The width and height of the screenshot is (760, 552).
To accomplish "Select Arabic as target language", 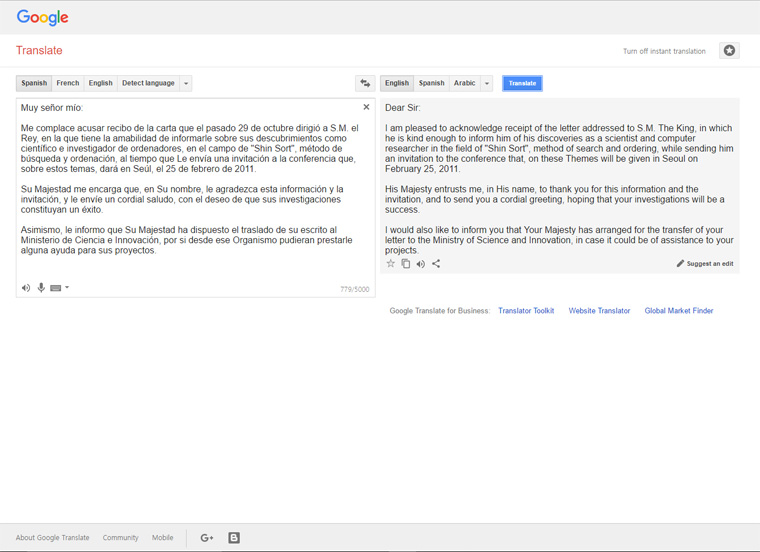I will 464,83.
